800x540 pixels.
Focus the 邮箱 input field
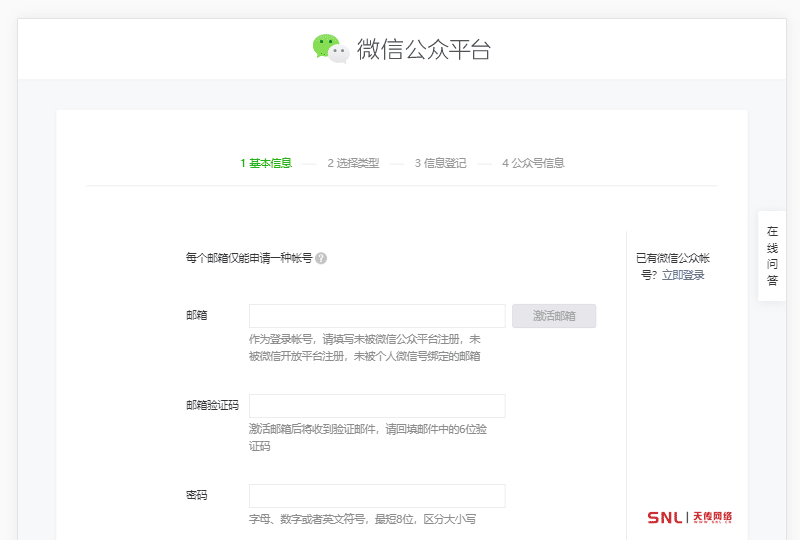click(x=377, y=316)
